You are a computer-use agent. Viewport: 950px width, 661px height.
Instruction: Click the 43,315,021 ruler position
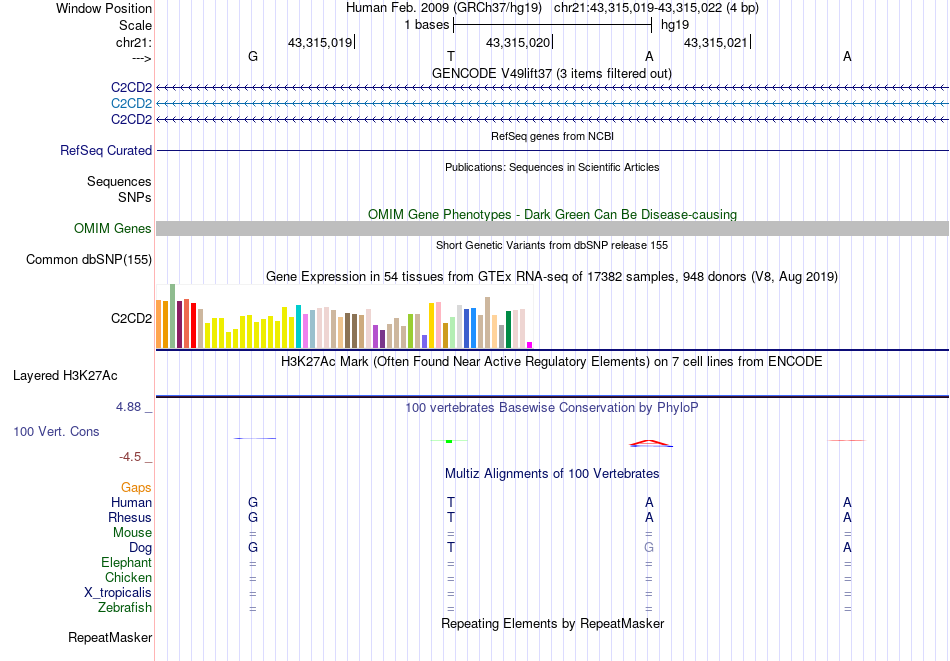(x=716, y=42)
